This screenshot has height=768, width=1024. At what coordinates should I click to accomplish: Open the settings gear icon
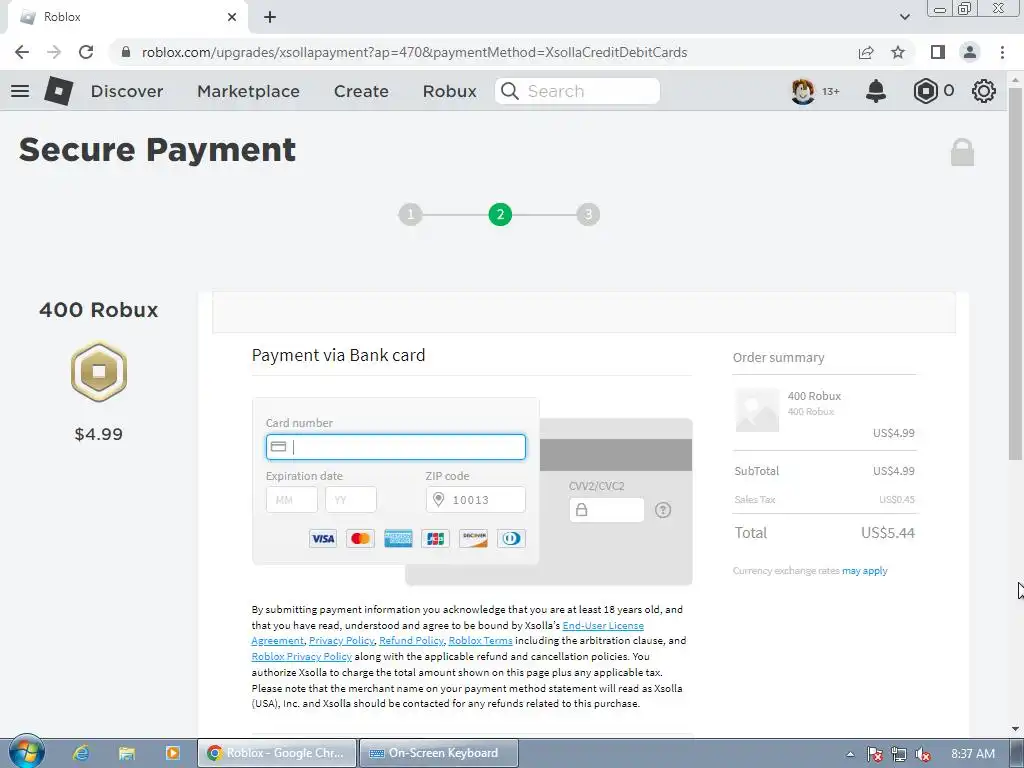pyautogui.click(x=984, y=91)
